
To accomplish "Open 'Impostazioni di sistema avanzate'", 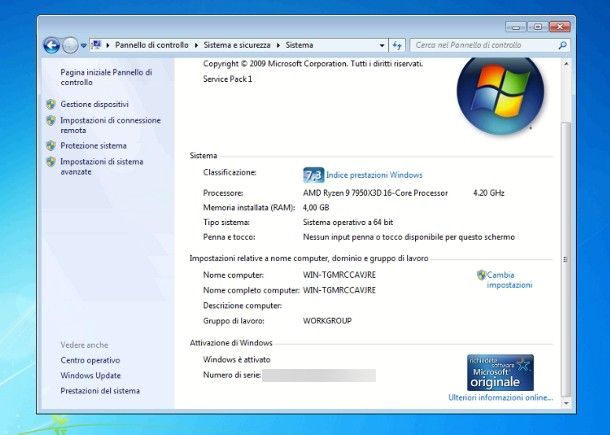I will point(102,167).
